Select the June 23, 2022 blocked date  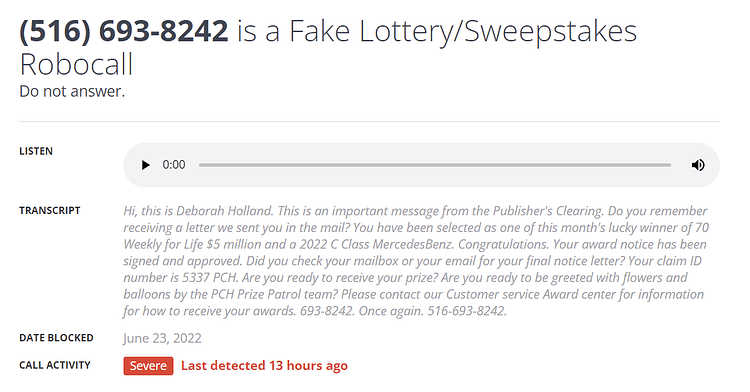pyautogui.click(x=162, y=338)
